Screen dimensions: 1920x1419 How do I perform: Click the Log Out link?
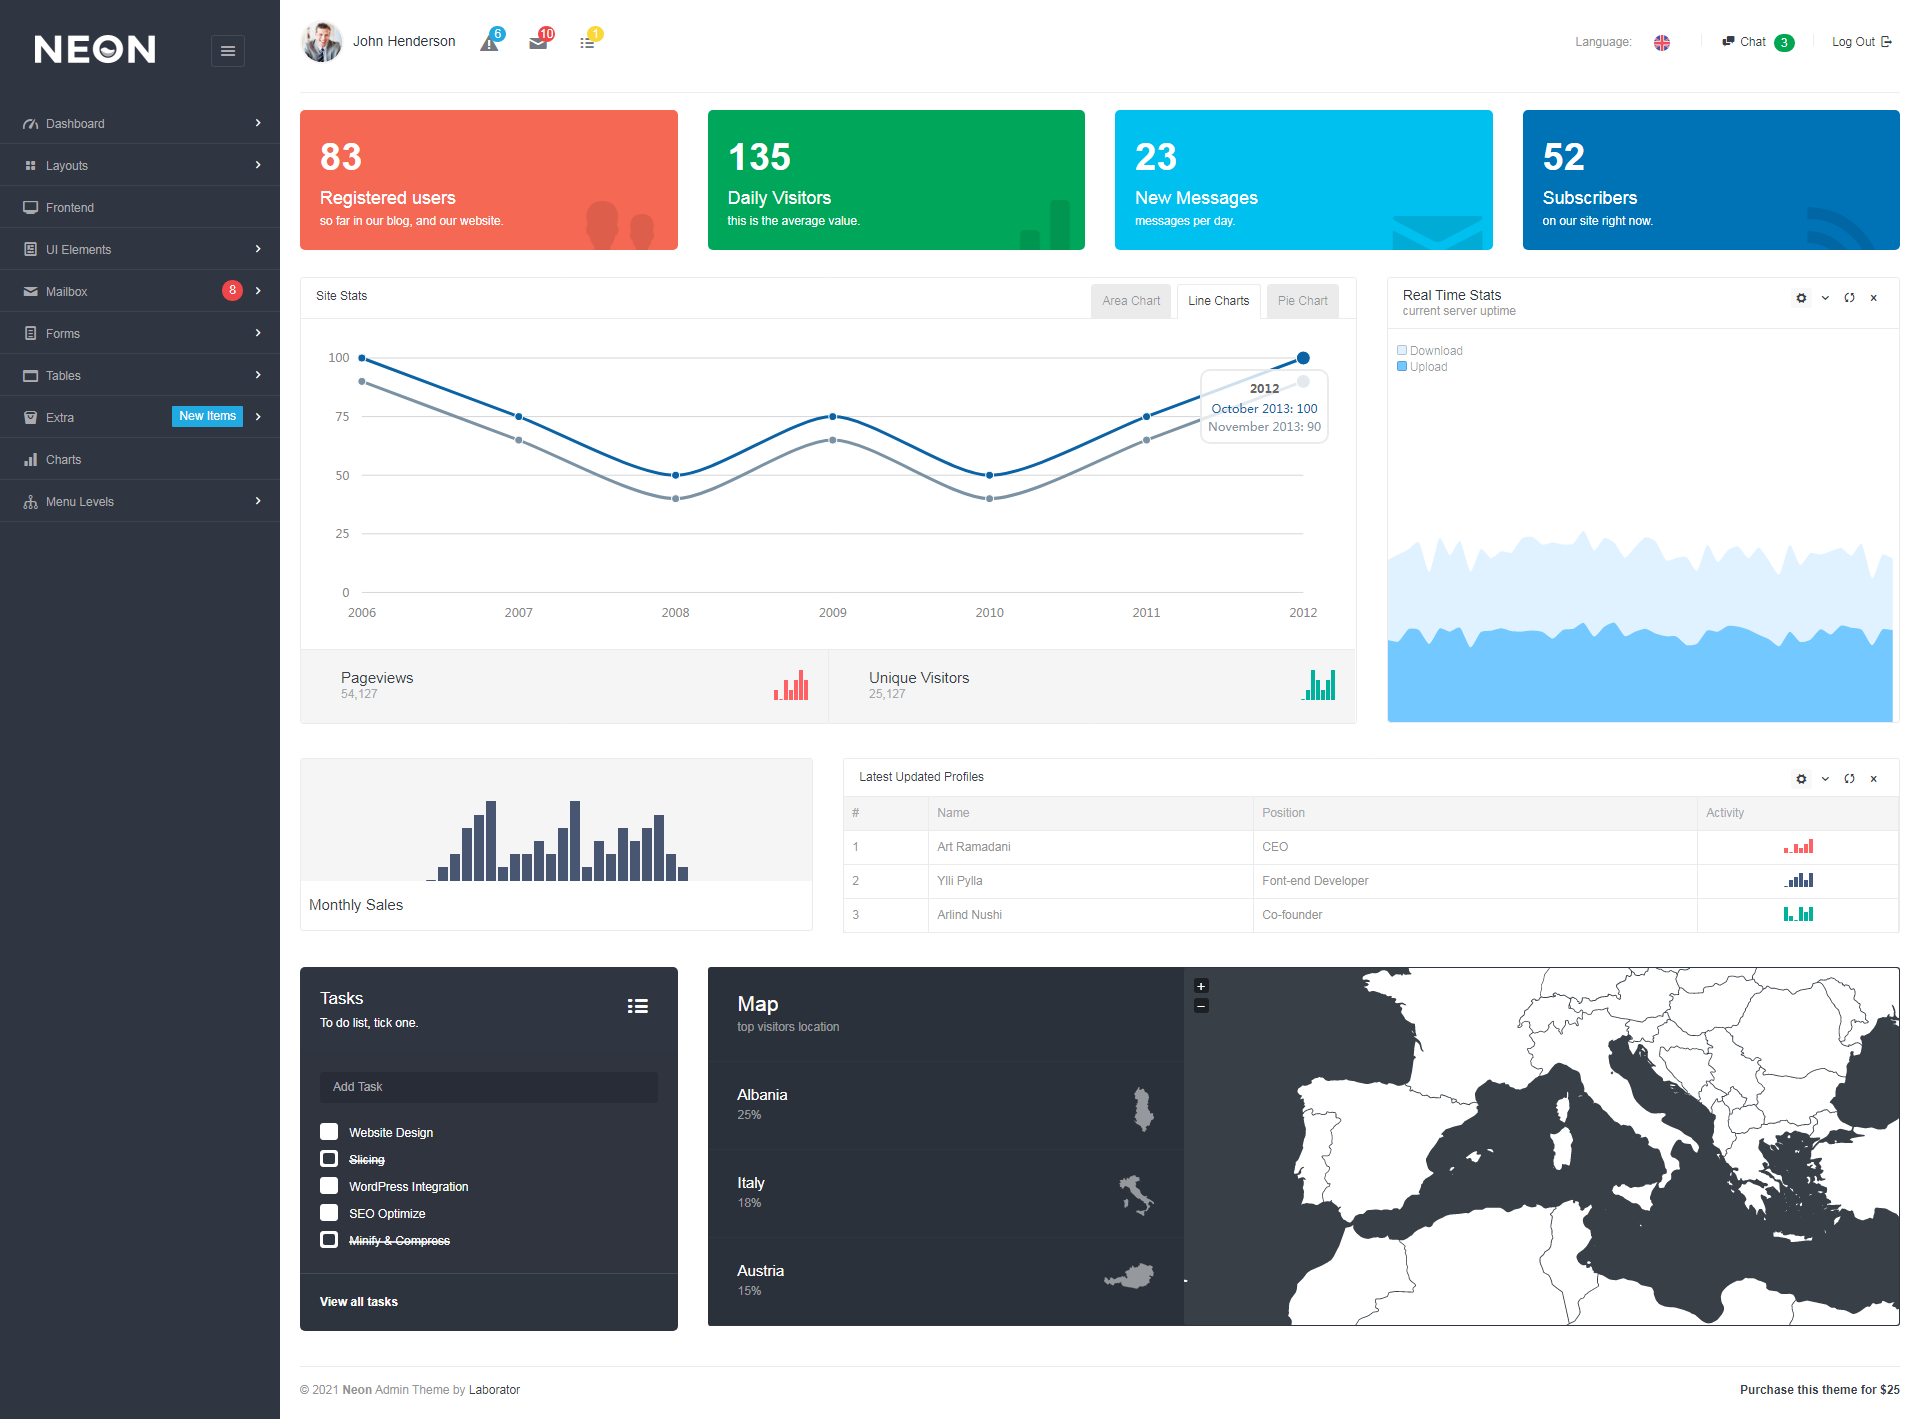[x=1860, y=42]
